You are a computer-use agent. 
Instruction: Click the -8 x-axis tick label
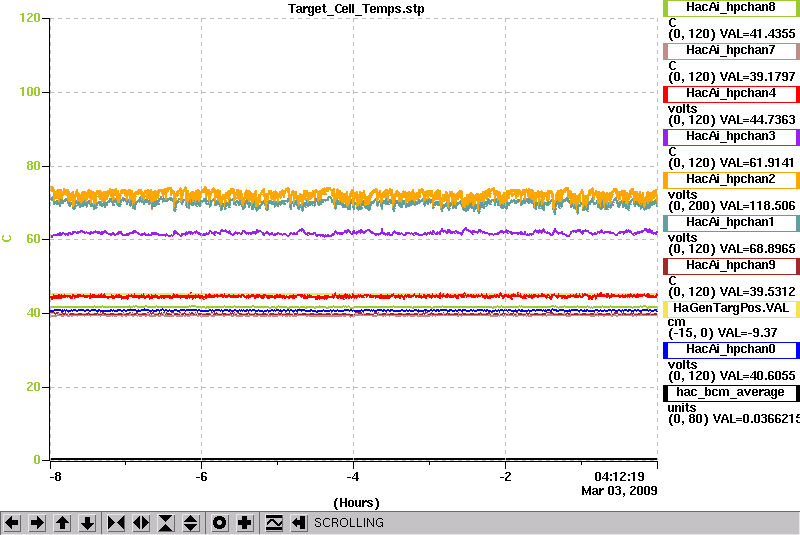[55, 477]
